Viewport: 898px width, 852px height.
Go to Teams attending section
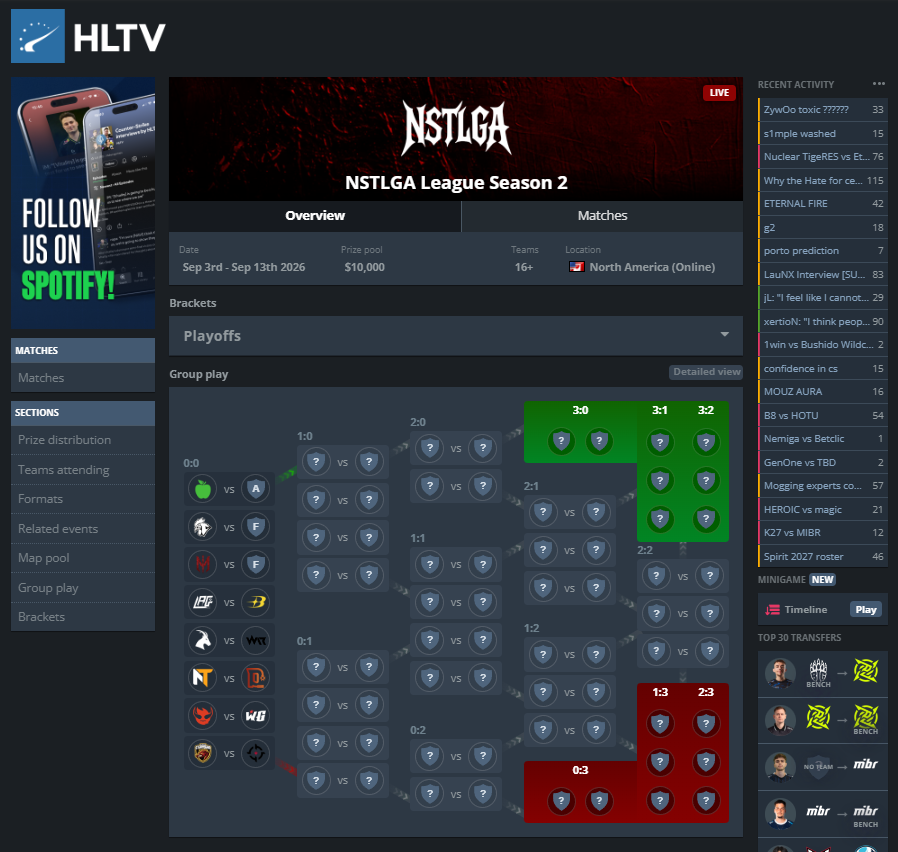[82, 470]
